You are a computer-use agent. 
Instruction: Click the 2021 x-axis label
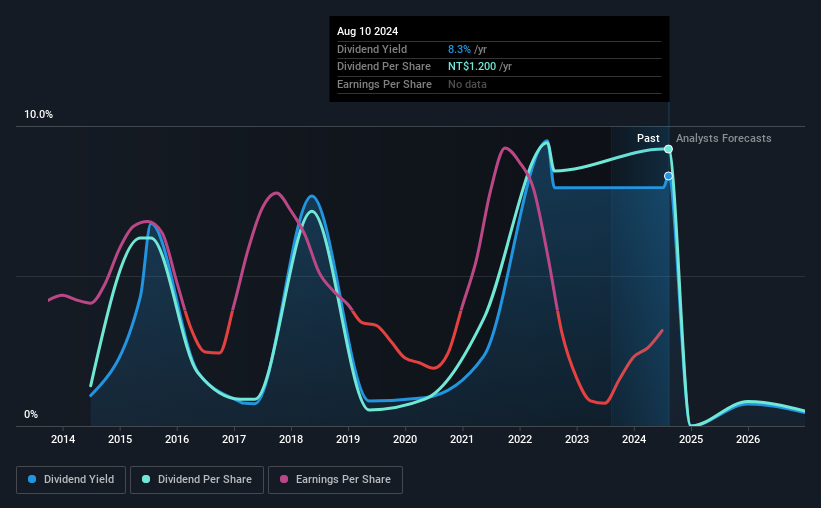point(462,439)
